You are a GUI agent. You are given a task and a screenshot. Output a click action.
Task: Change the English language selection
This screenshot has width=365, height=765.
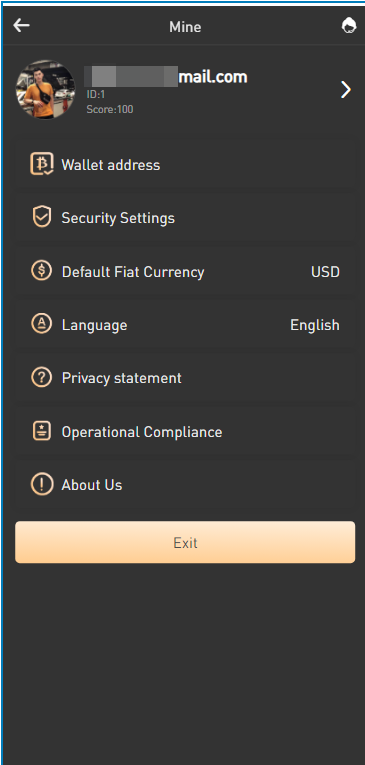315,325
